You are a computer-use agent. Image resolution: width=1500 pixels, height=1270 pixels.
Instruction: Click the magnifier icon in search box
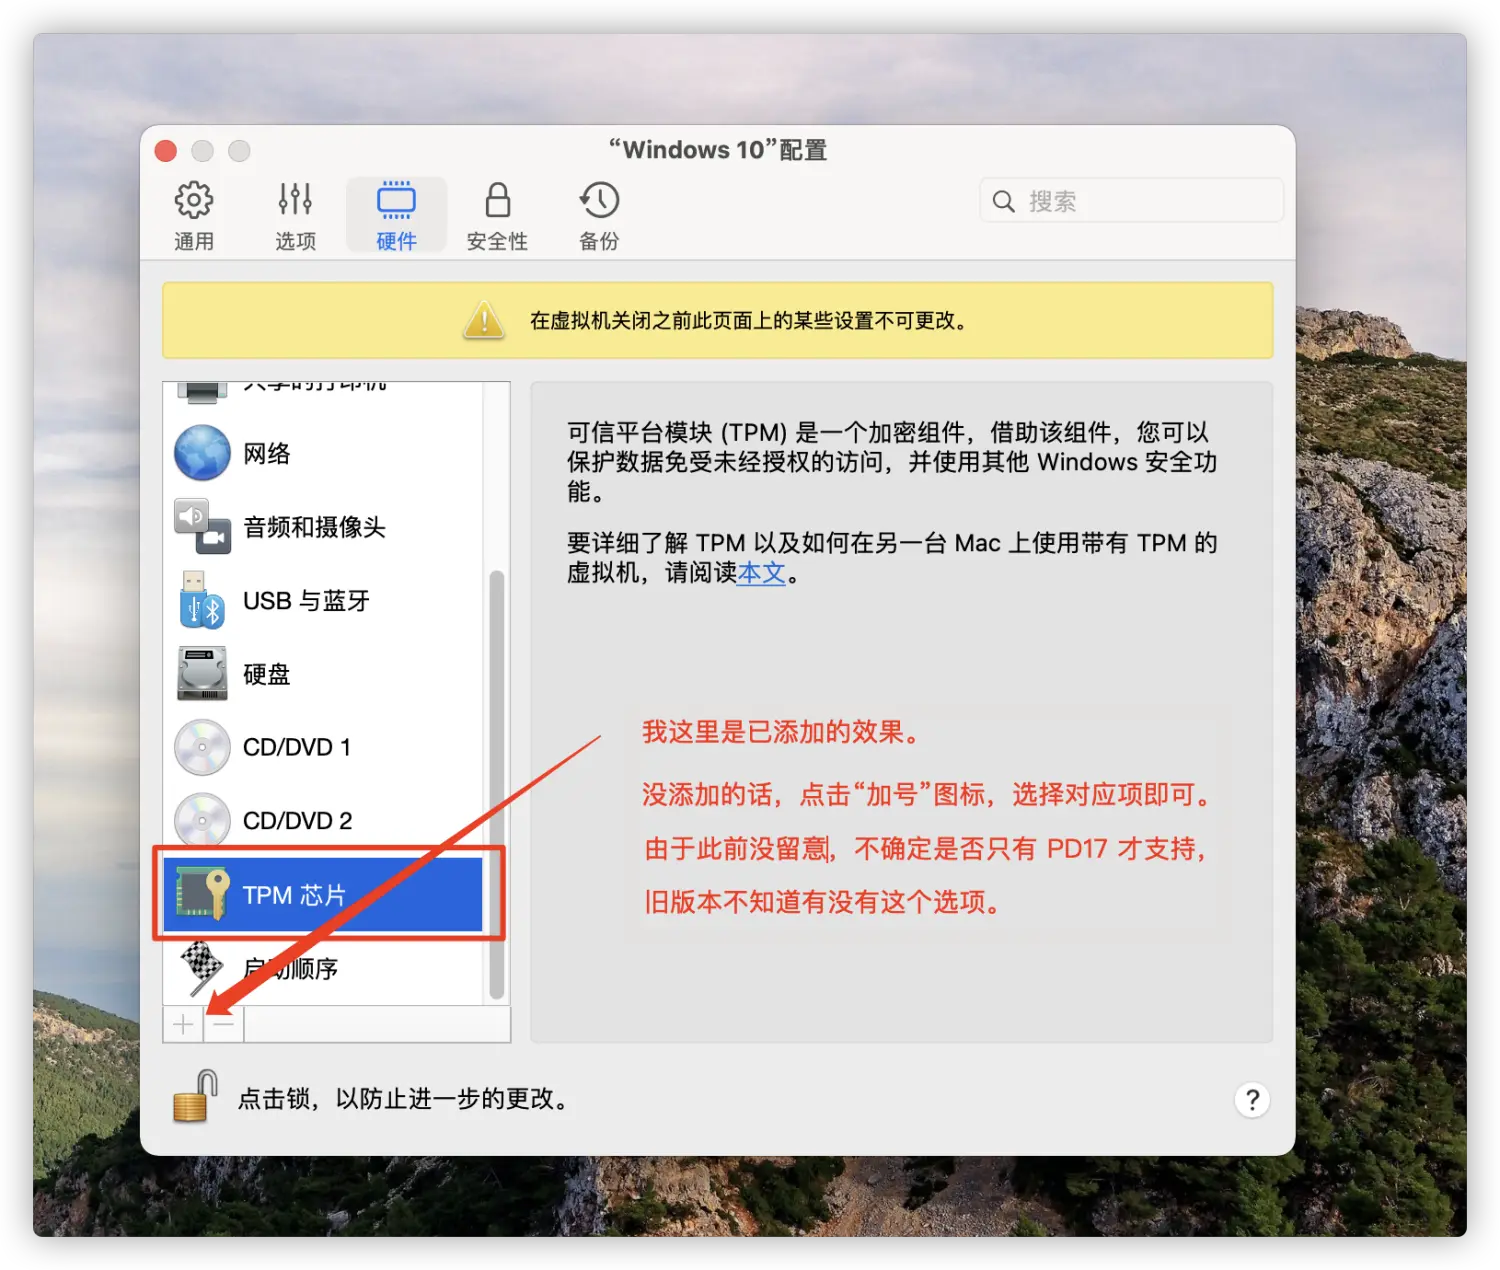tap(1003, 201)
